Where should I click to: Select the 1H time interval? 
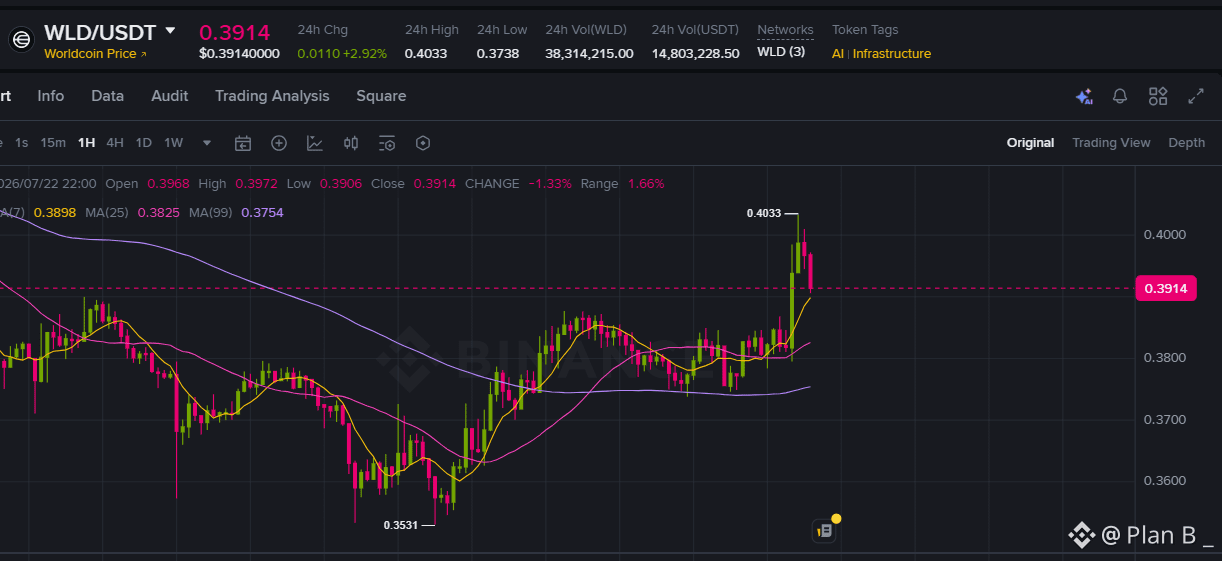coord(87,143)
